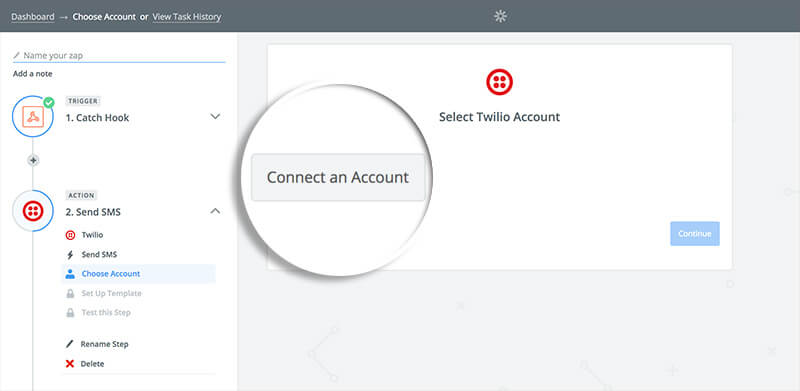Click the red X icon beside Delete

pos(70,364)
